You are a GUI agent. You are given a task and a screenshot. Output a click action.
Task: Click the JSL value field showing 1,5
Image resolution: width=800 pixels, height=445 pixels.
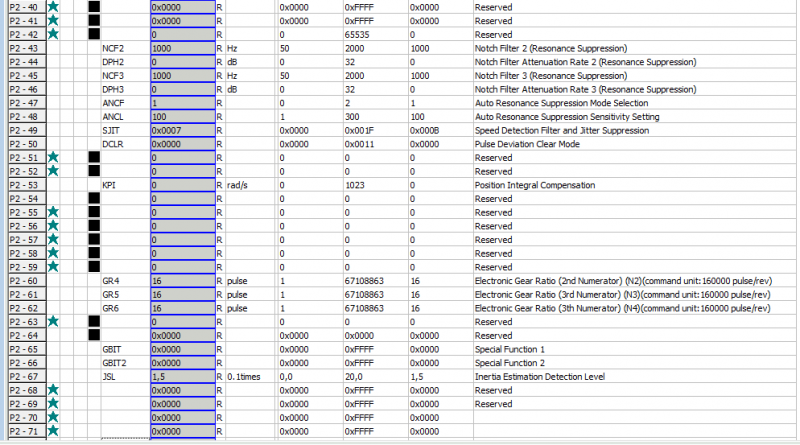click(181, 377)
